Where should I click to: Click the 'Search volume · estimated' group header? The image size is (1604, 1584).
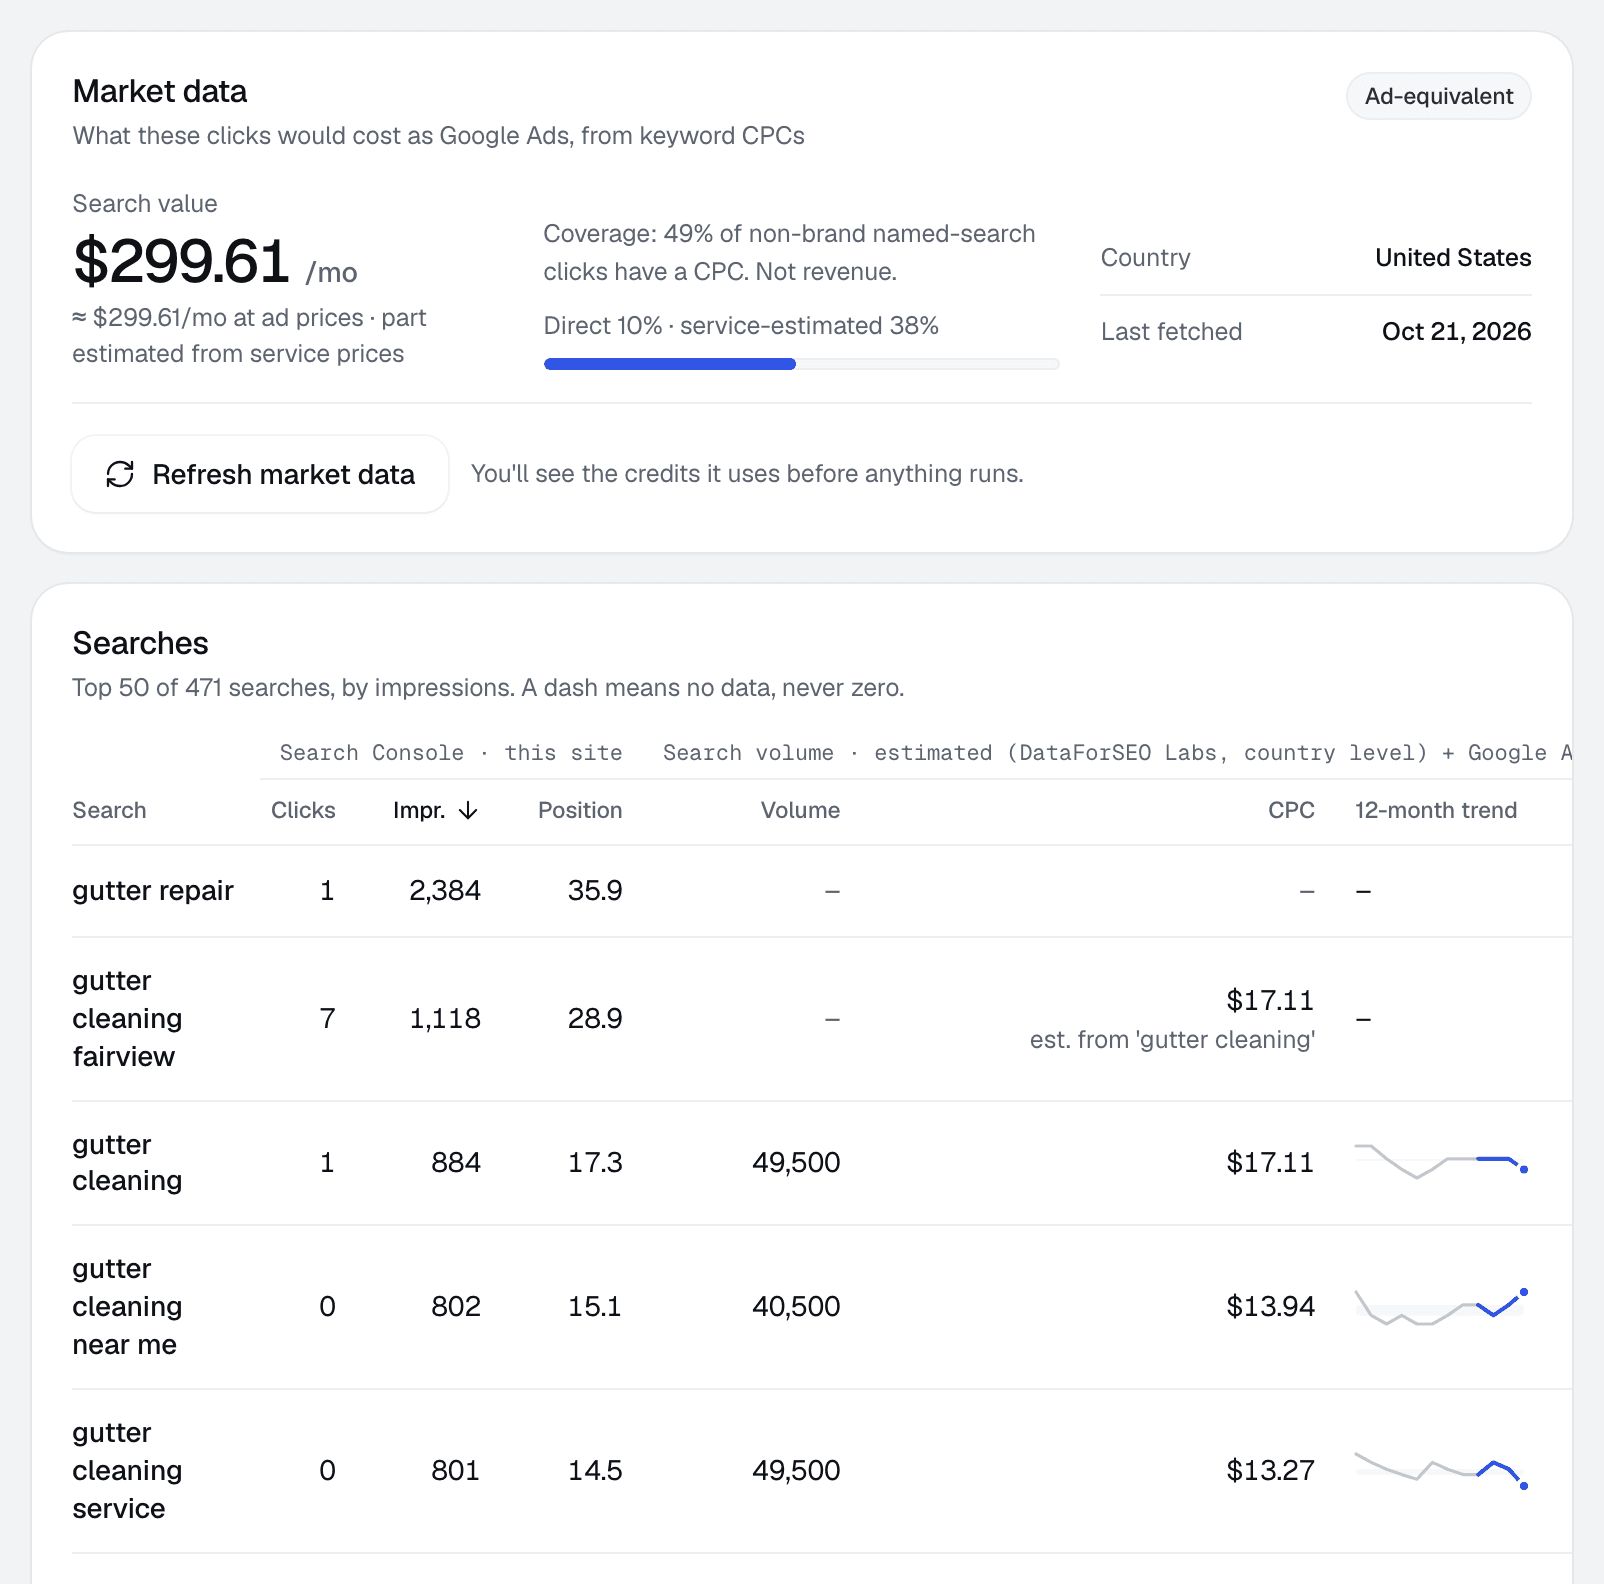pos(1117,752)
